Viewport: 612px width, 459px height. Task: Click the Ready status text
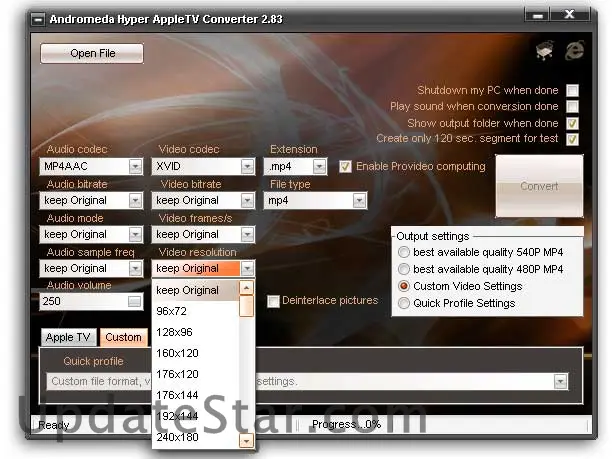coord(54,425)
